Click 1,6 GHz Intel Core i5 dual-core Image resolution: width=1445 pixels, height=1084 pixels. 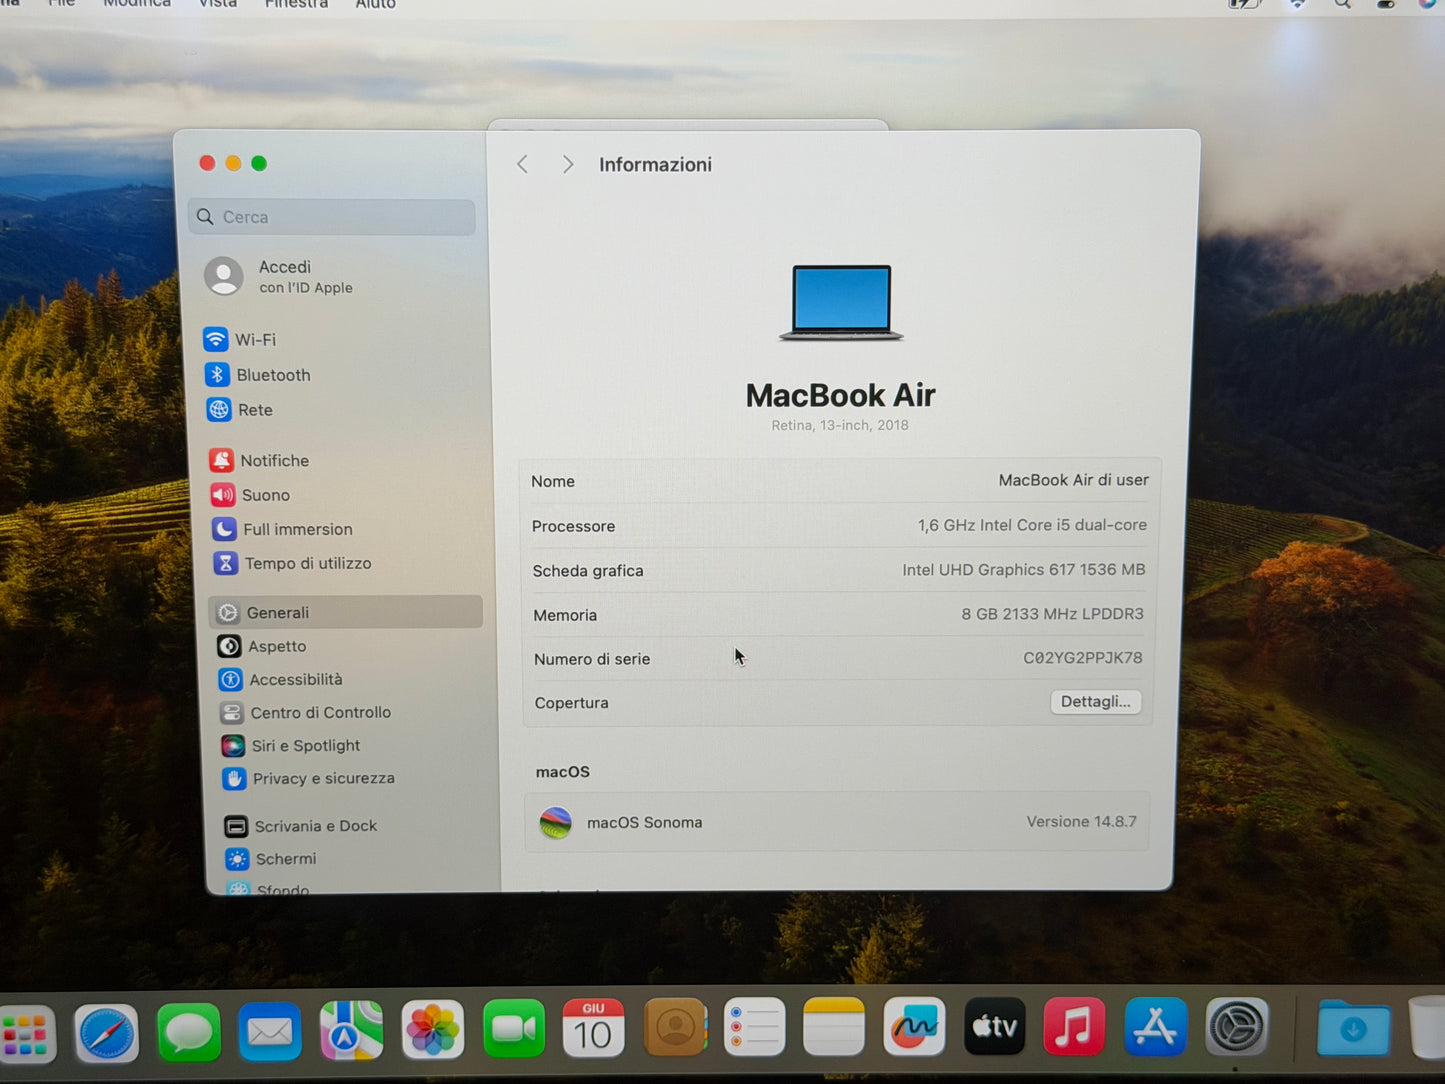click(1032, 525)
